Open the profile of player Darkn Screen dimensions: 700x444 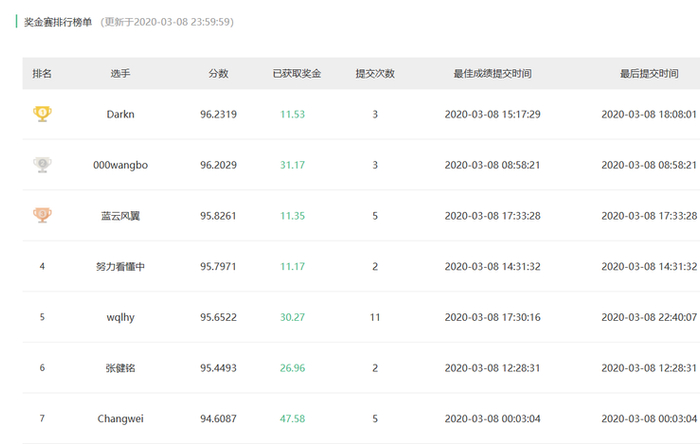[x=120, y=115]
